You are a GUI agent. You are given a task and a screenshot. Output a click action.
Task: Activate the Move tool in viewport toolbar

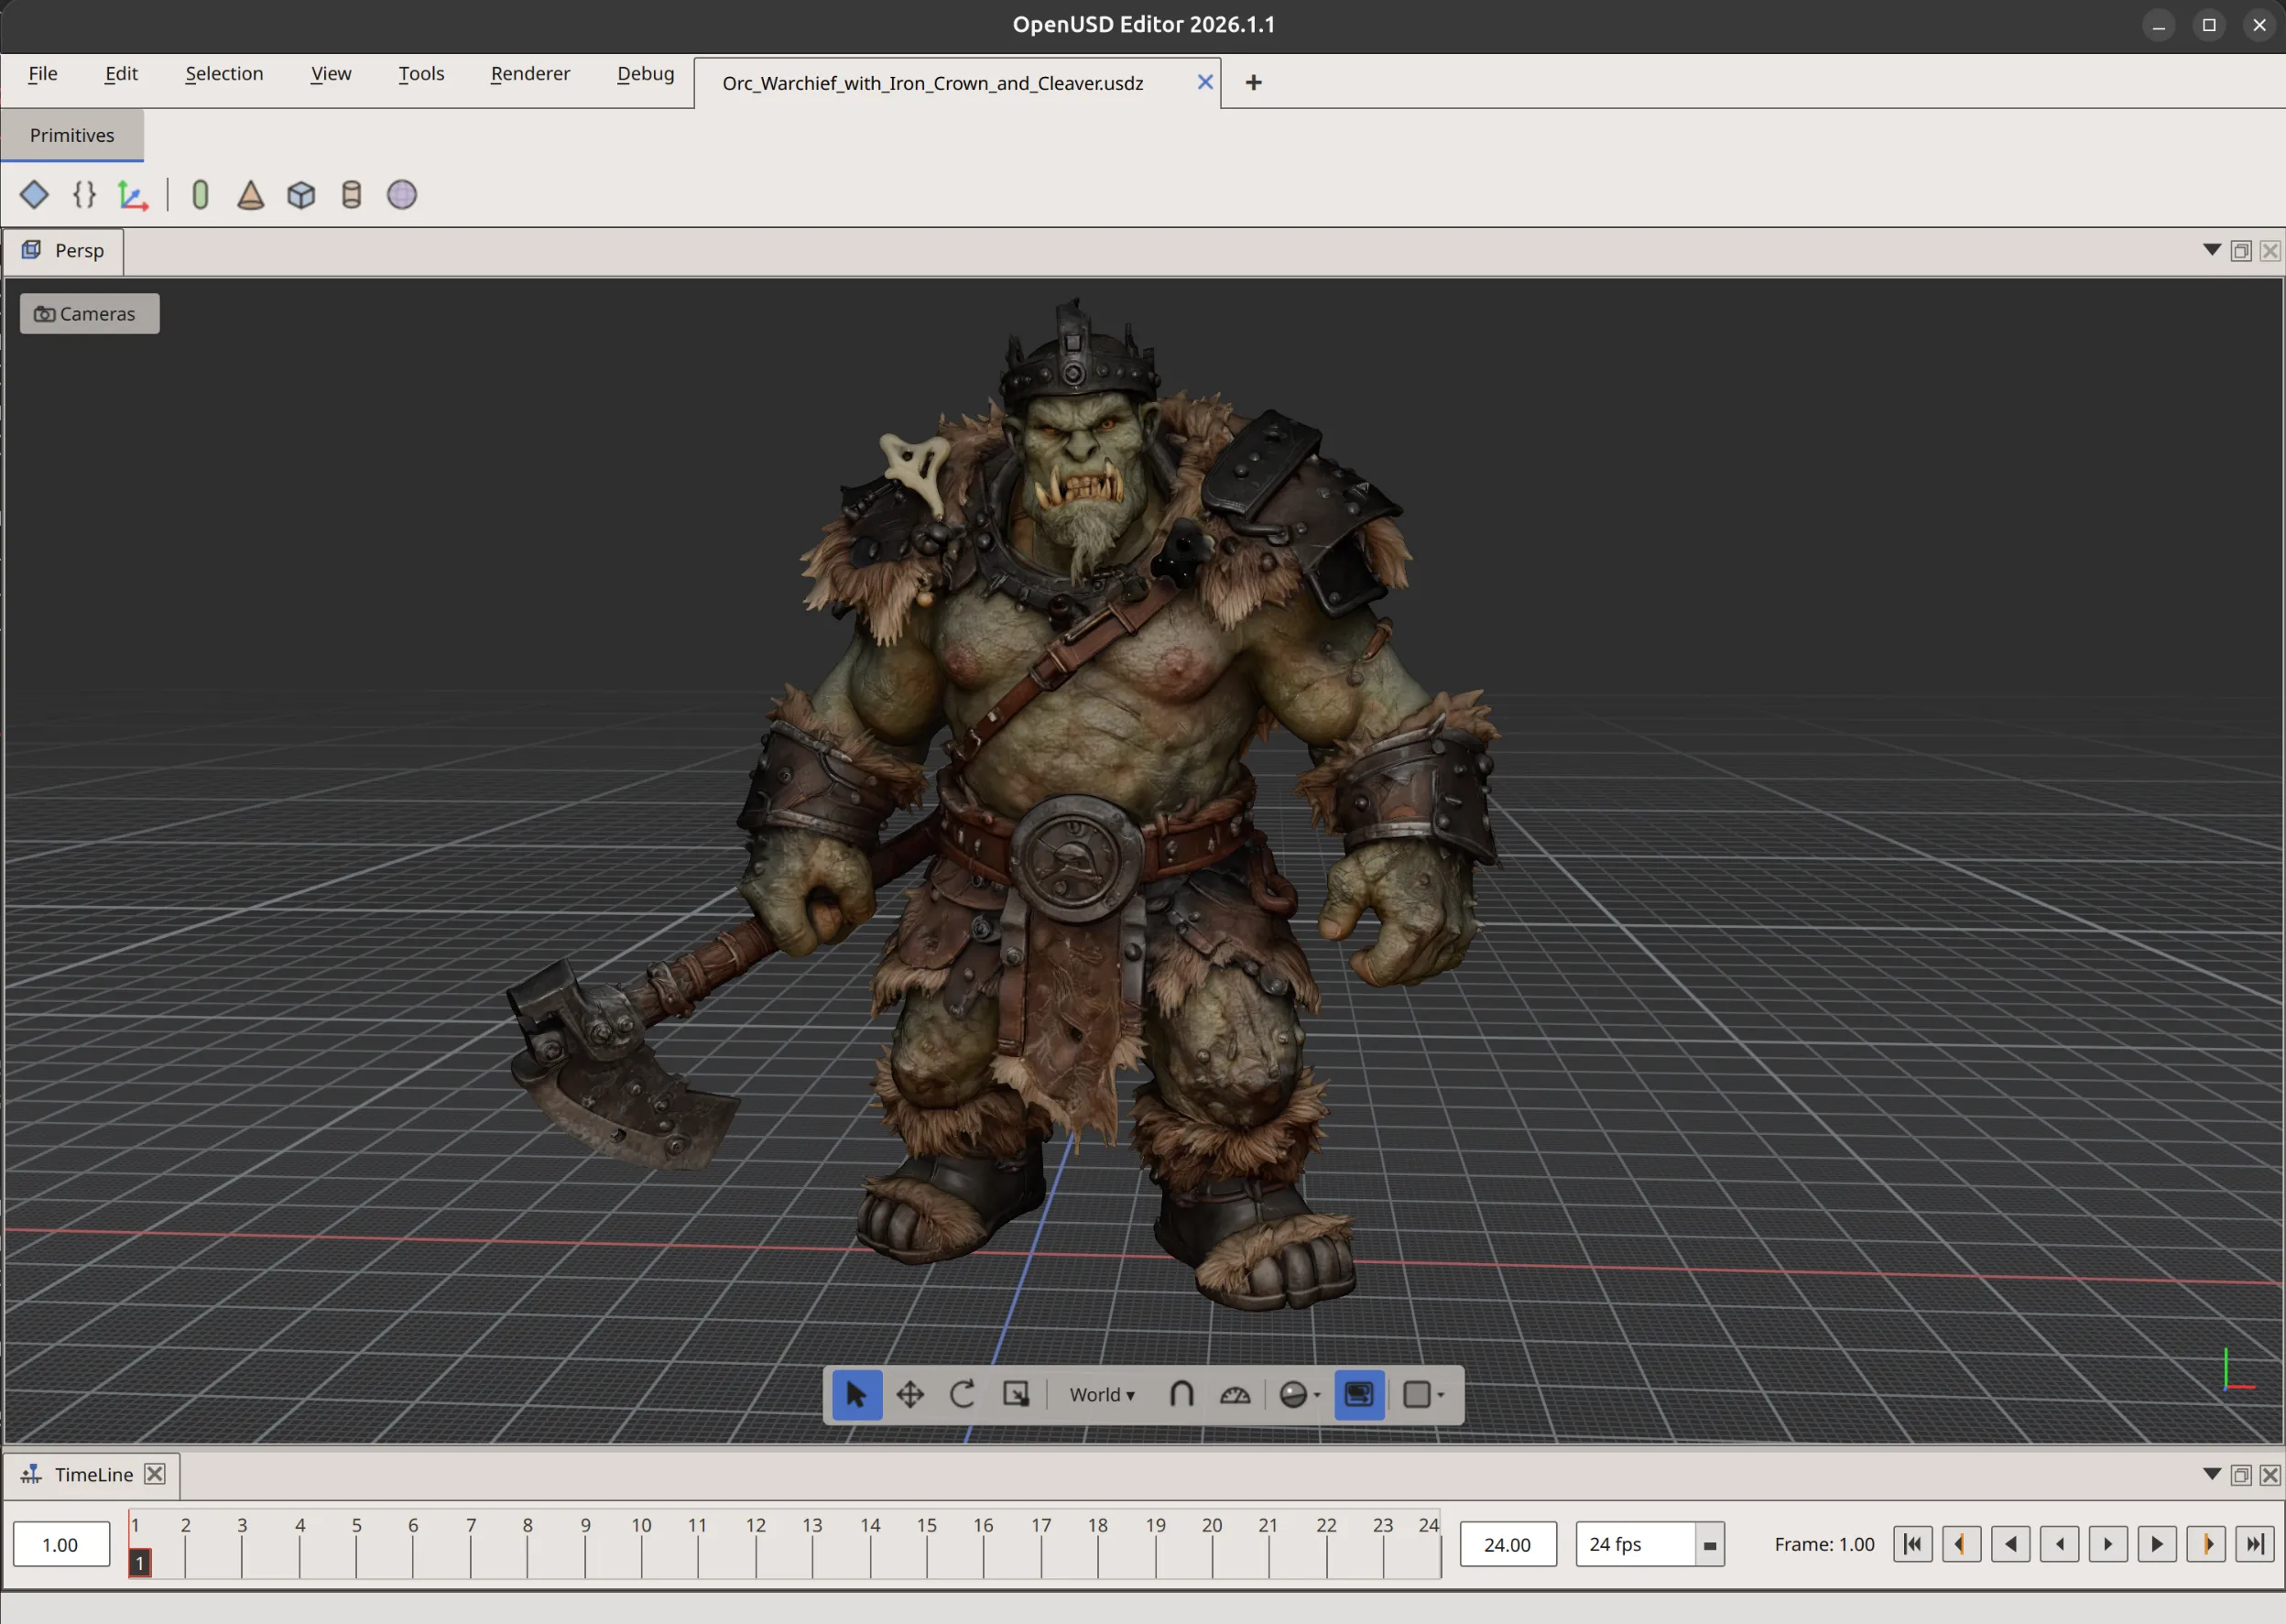[x=910, y=1395]
